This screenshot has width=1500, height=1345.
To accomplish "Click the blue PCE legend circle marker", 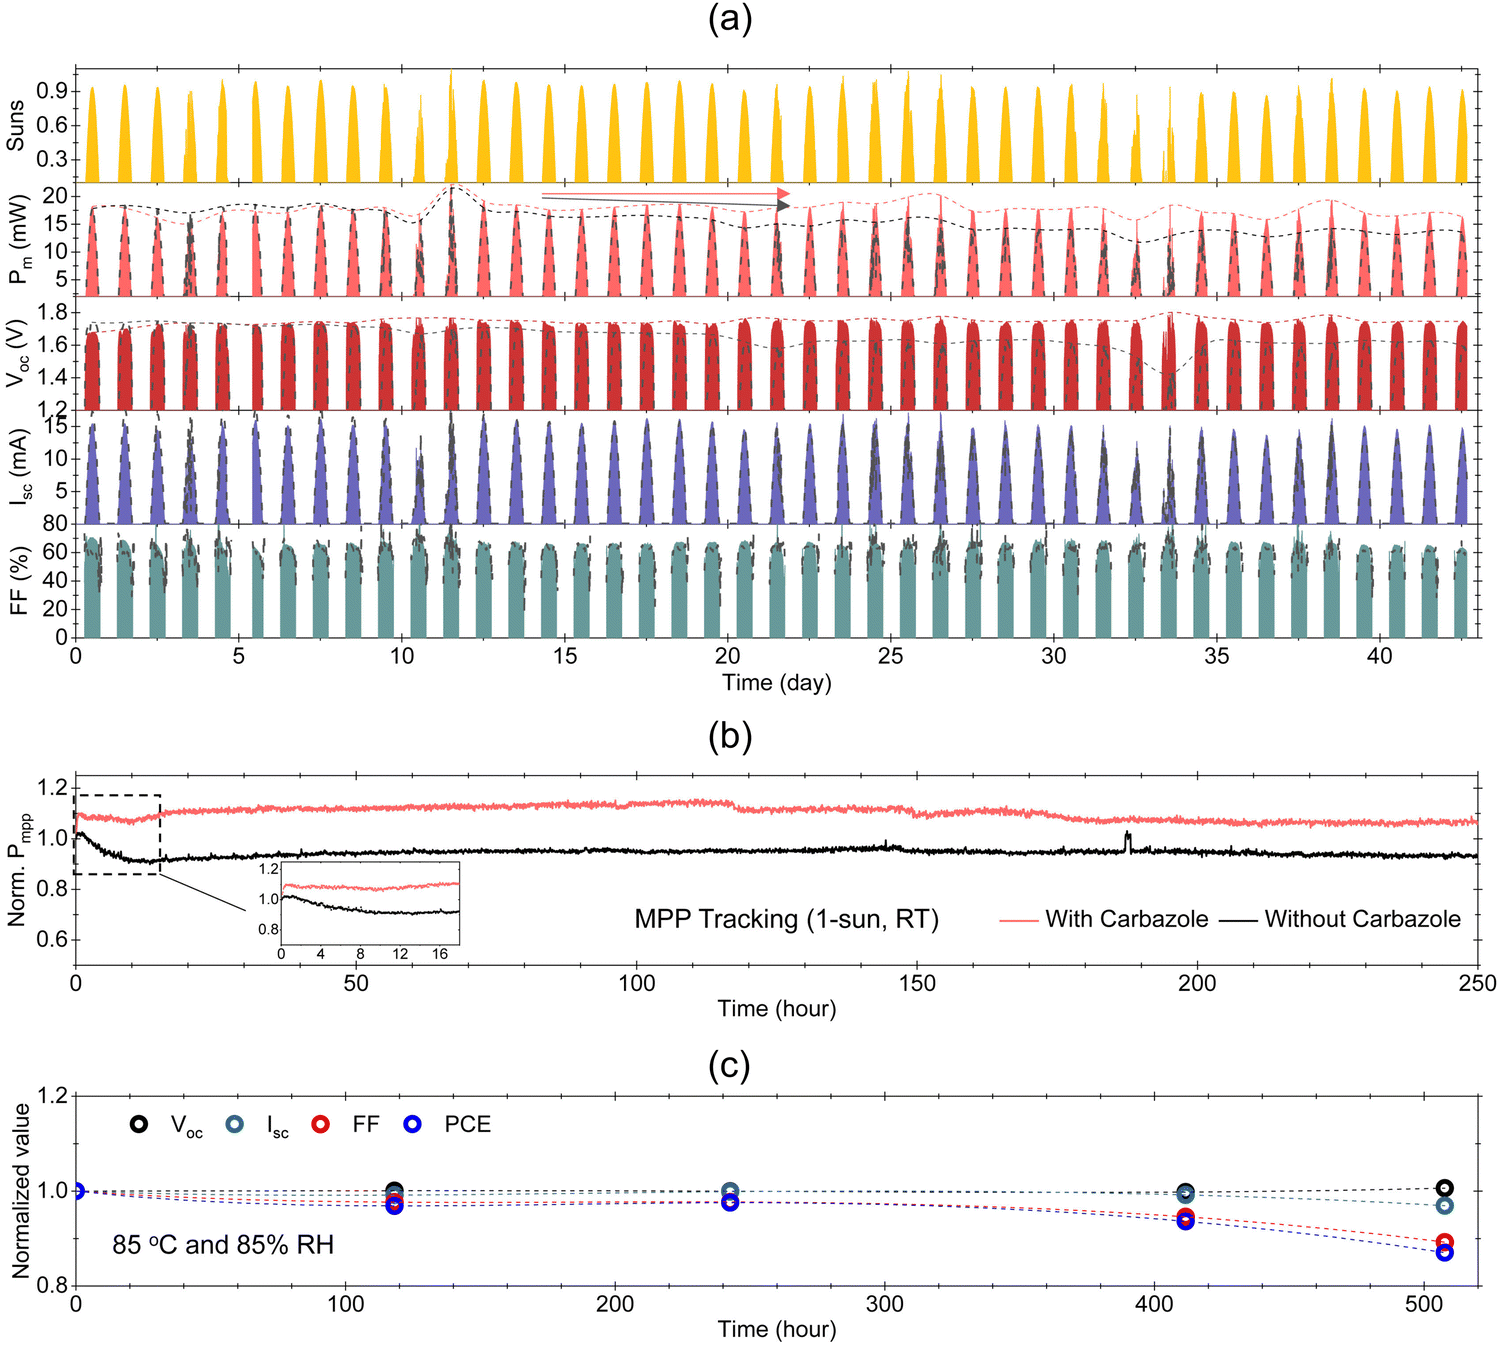I will click(412, 1124).
